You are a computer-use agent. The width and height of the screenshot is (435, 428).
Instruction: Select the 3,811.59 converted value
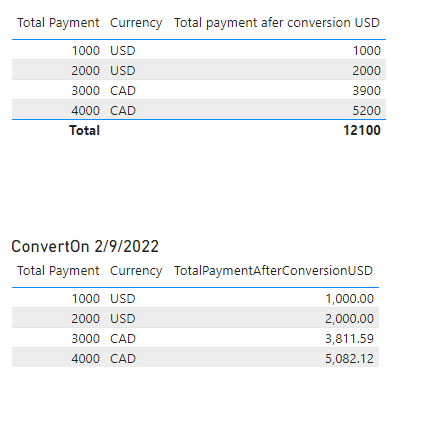pyautogui.click(x=349, y=339)
